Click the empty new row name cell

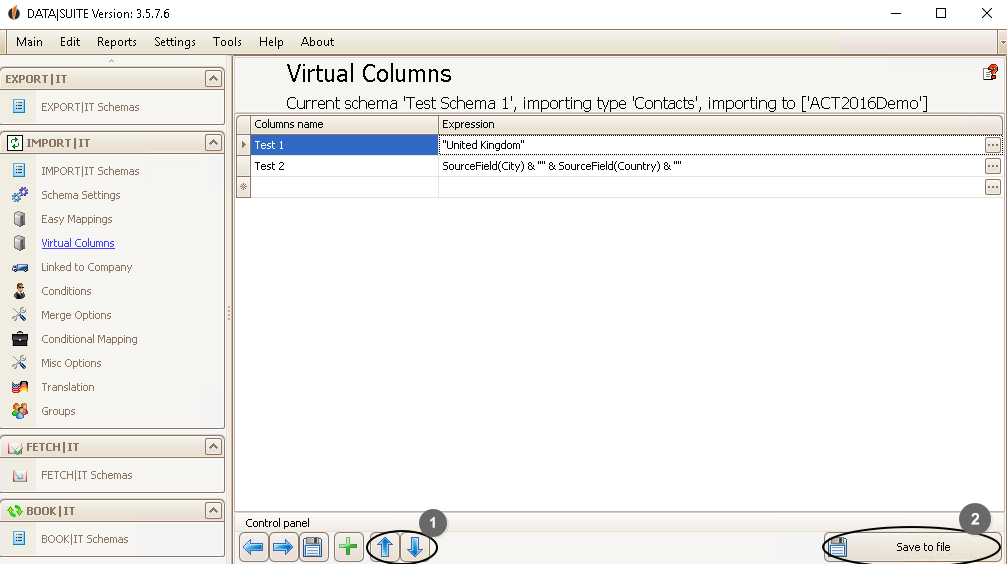tap(344, 187)
